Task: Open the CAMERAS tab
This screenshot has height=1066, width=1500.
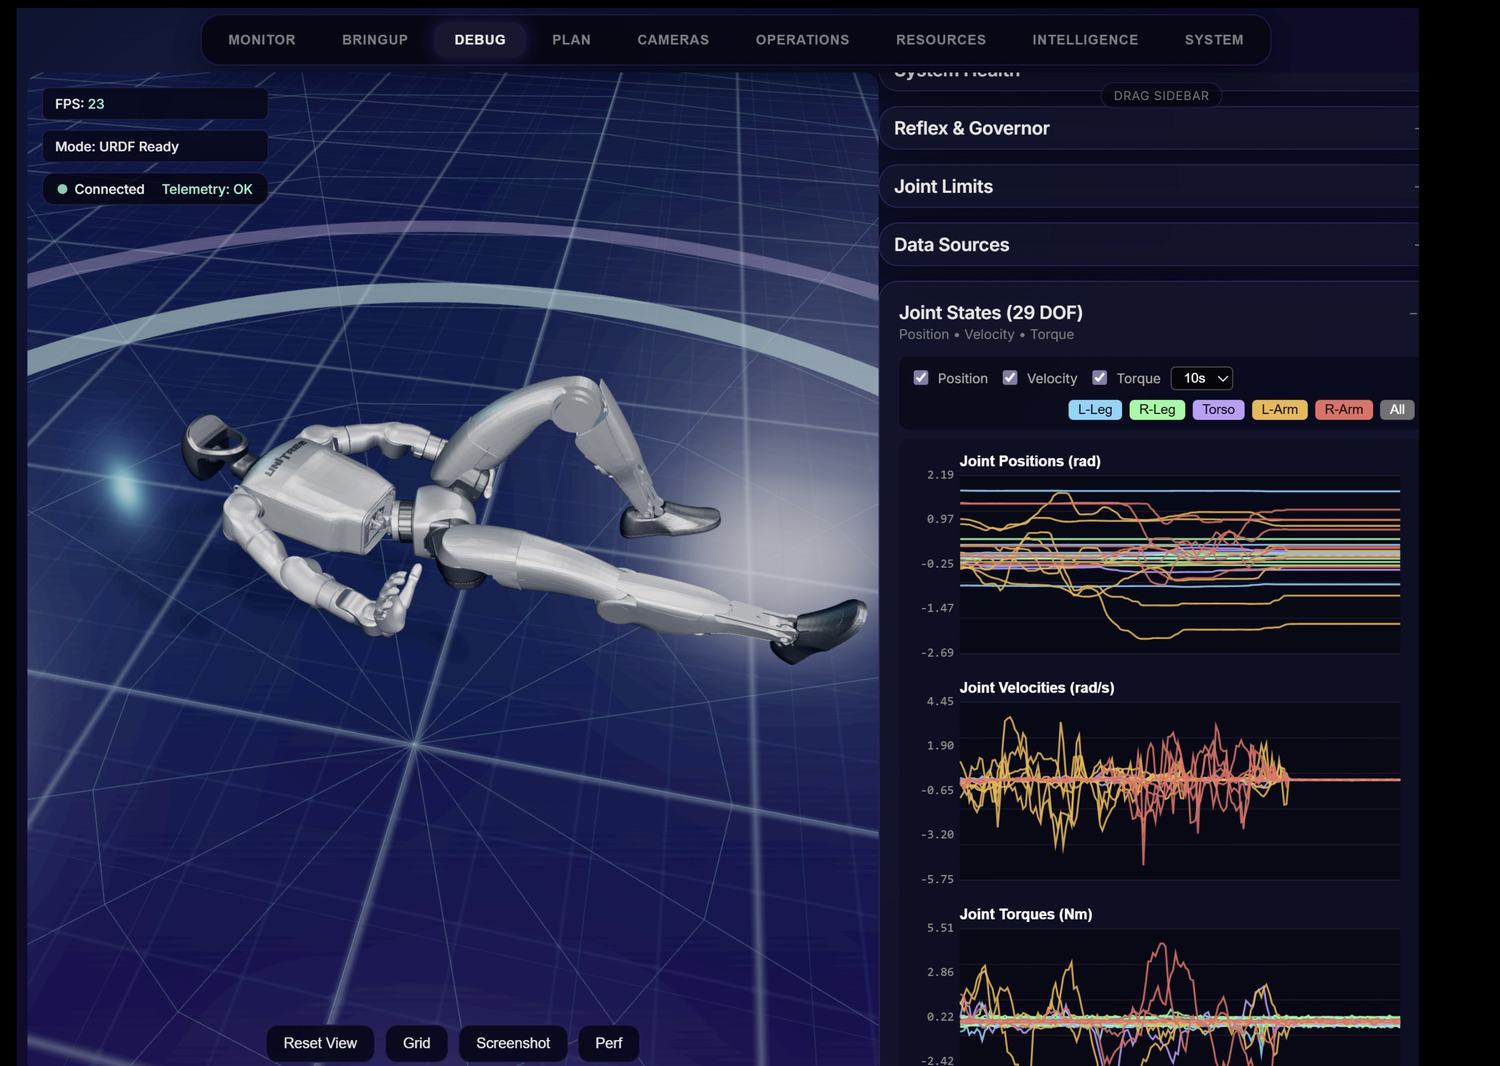Action: point(673,40)
